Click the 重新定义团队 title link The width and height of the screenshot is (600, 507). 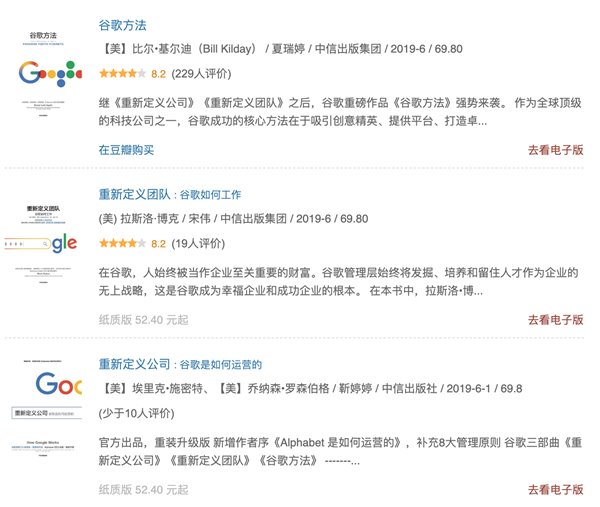(x=134, y=194)
